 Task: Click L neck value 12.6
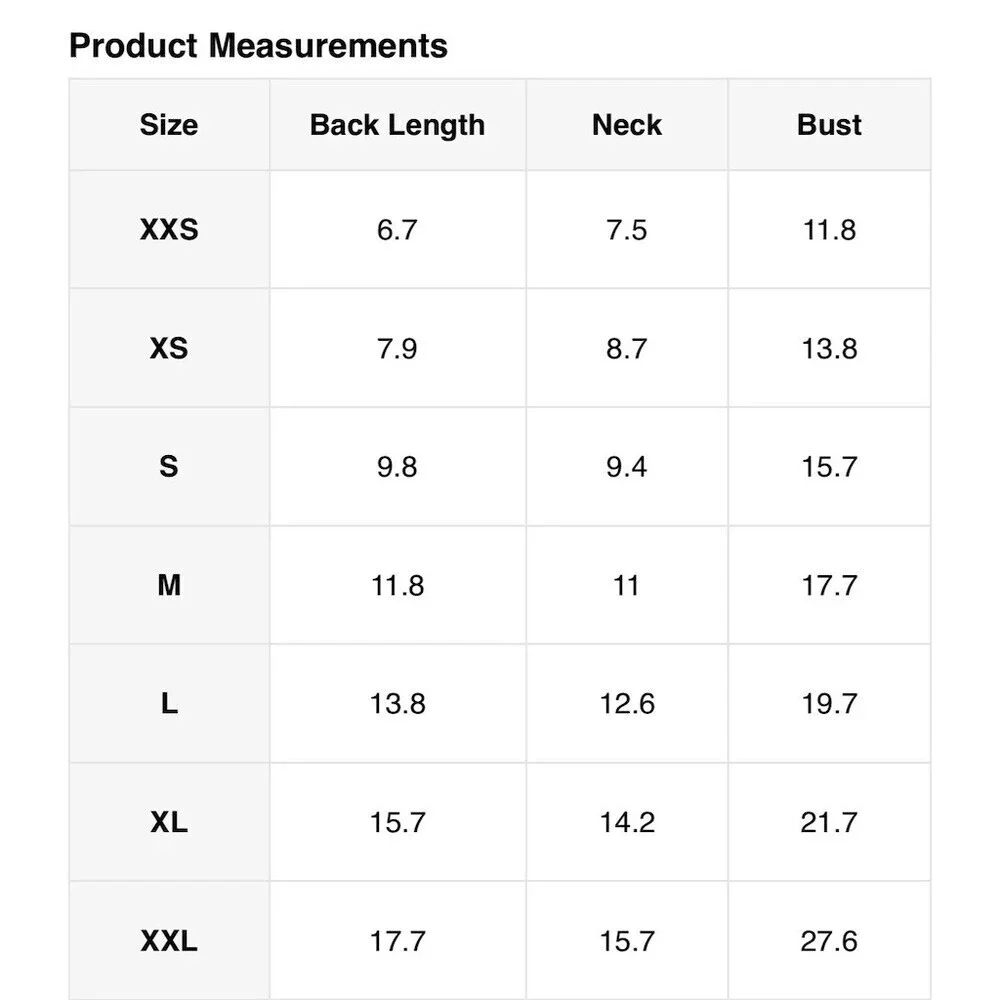click(x=627, y=703)
